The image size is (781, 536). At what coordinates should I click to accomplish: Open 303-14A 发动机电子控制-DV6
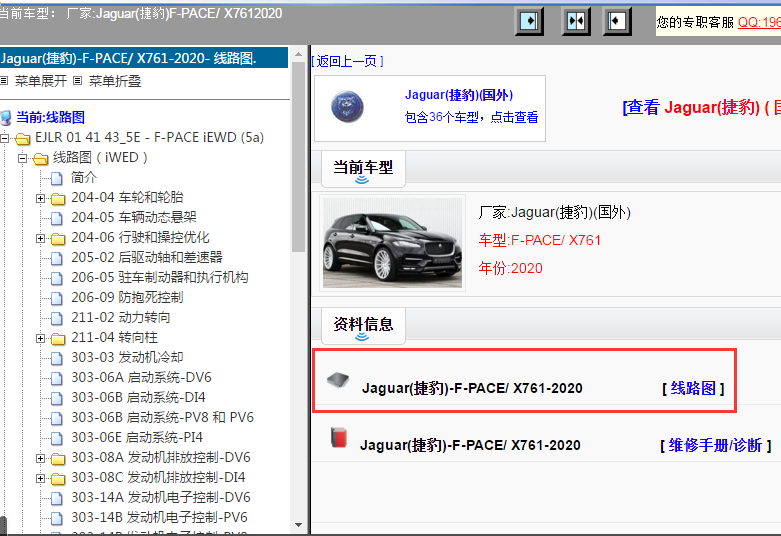(x=161, y=497)
